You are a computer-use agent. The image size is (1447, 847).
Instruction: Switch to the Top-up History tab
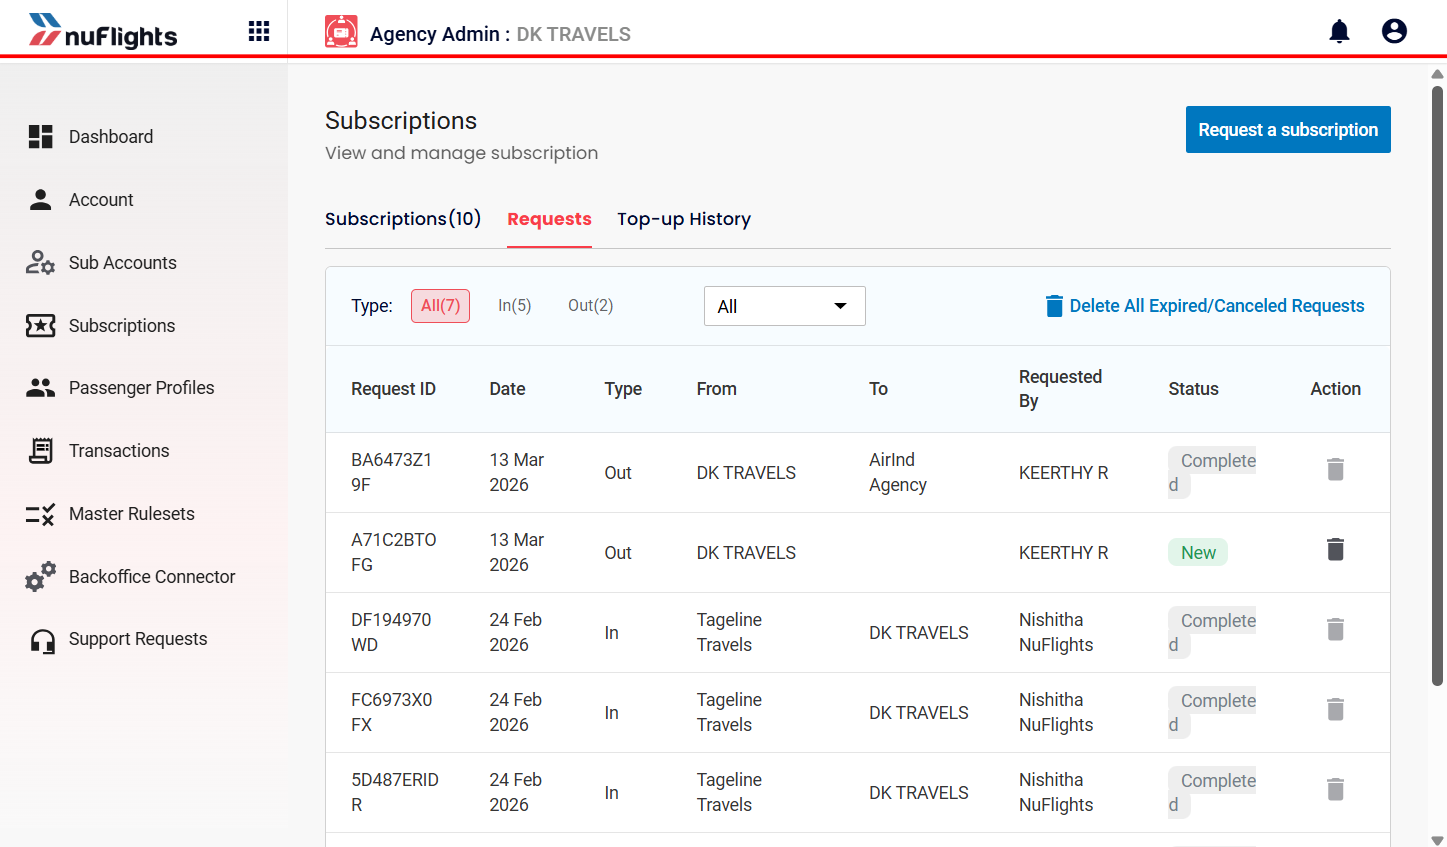(x=684, y=219)
